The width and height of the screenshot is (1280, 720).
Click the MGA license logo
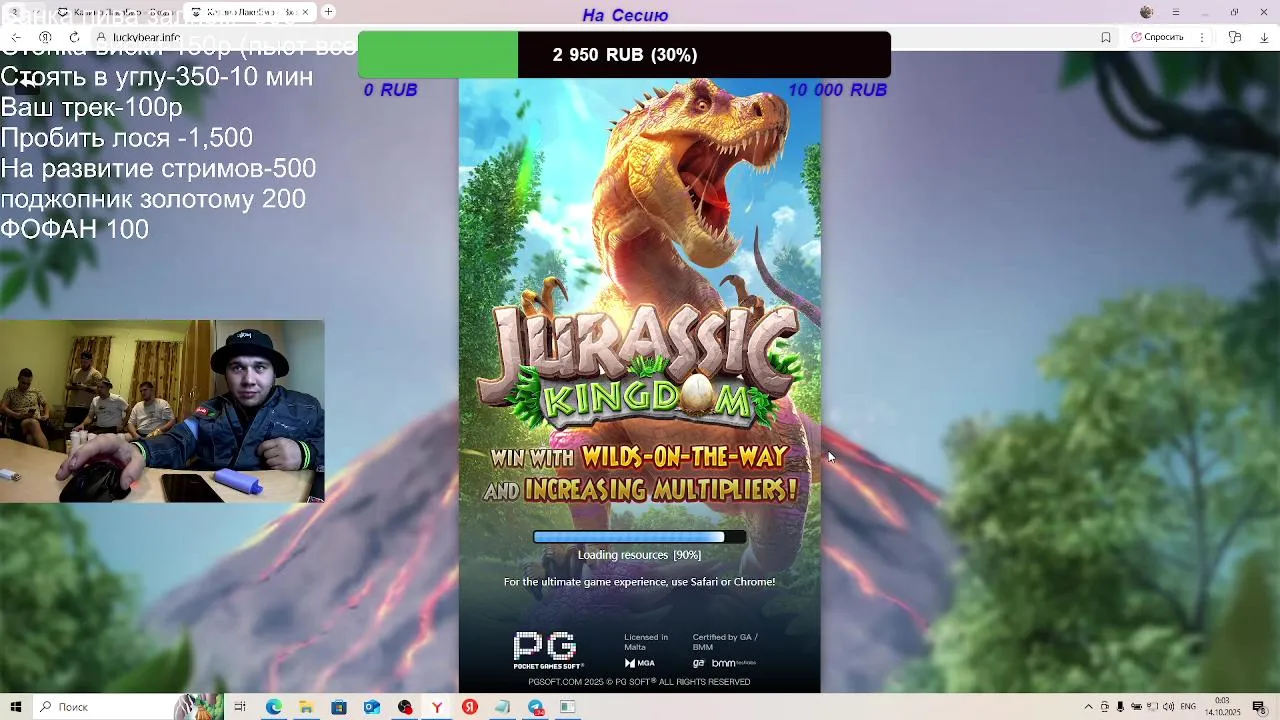click(640, 663)
